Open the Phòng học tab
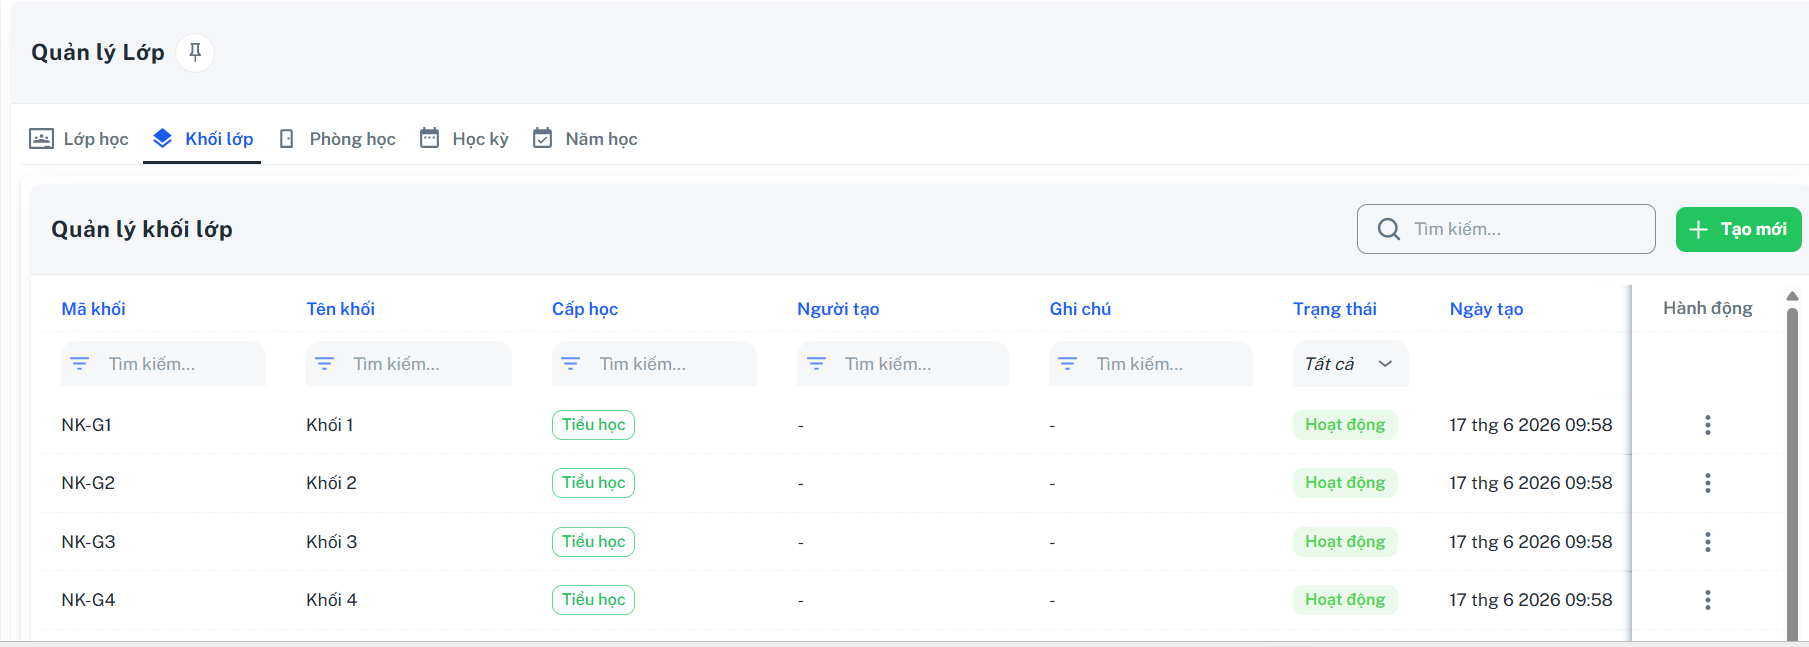 (x=337, y=139)
